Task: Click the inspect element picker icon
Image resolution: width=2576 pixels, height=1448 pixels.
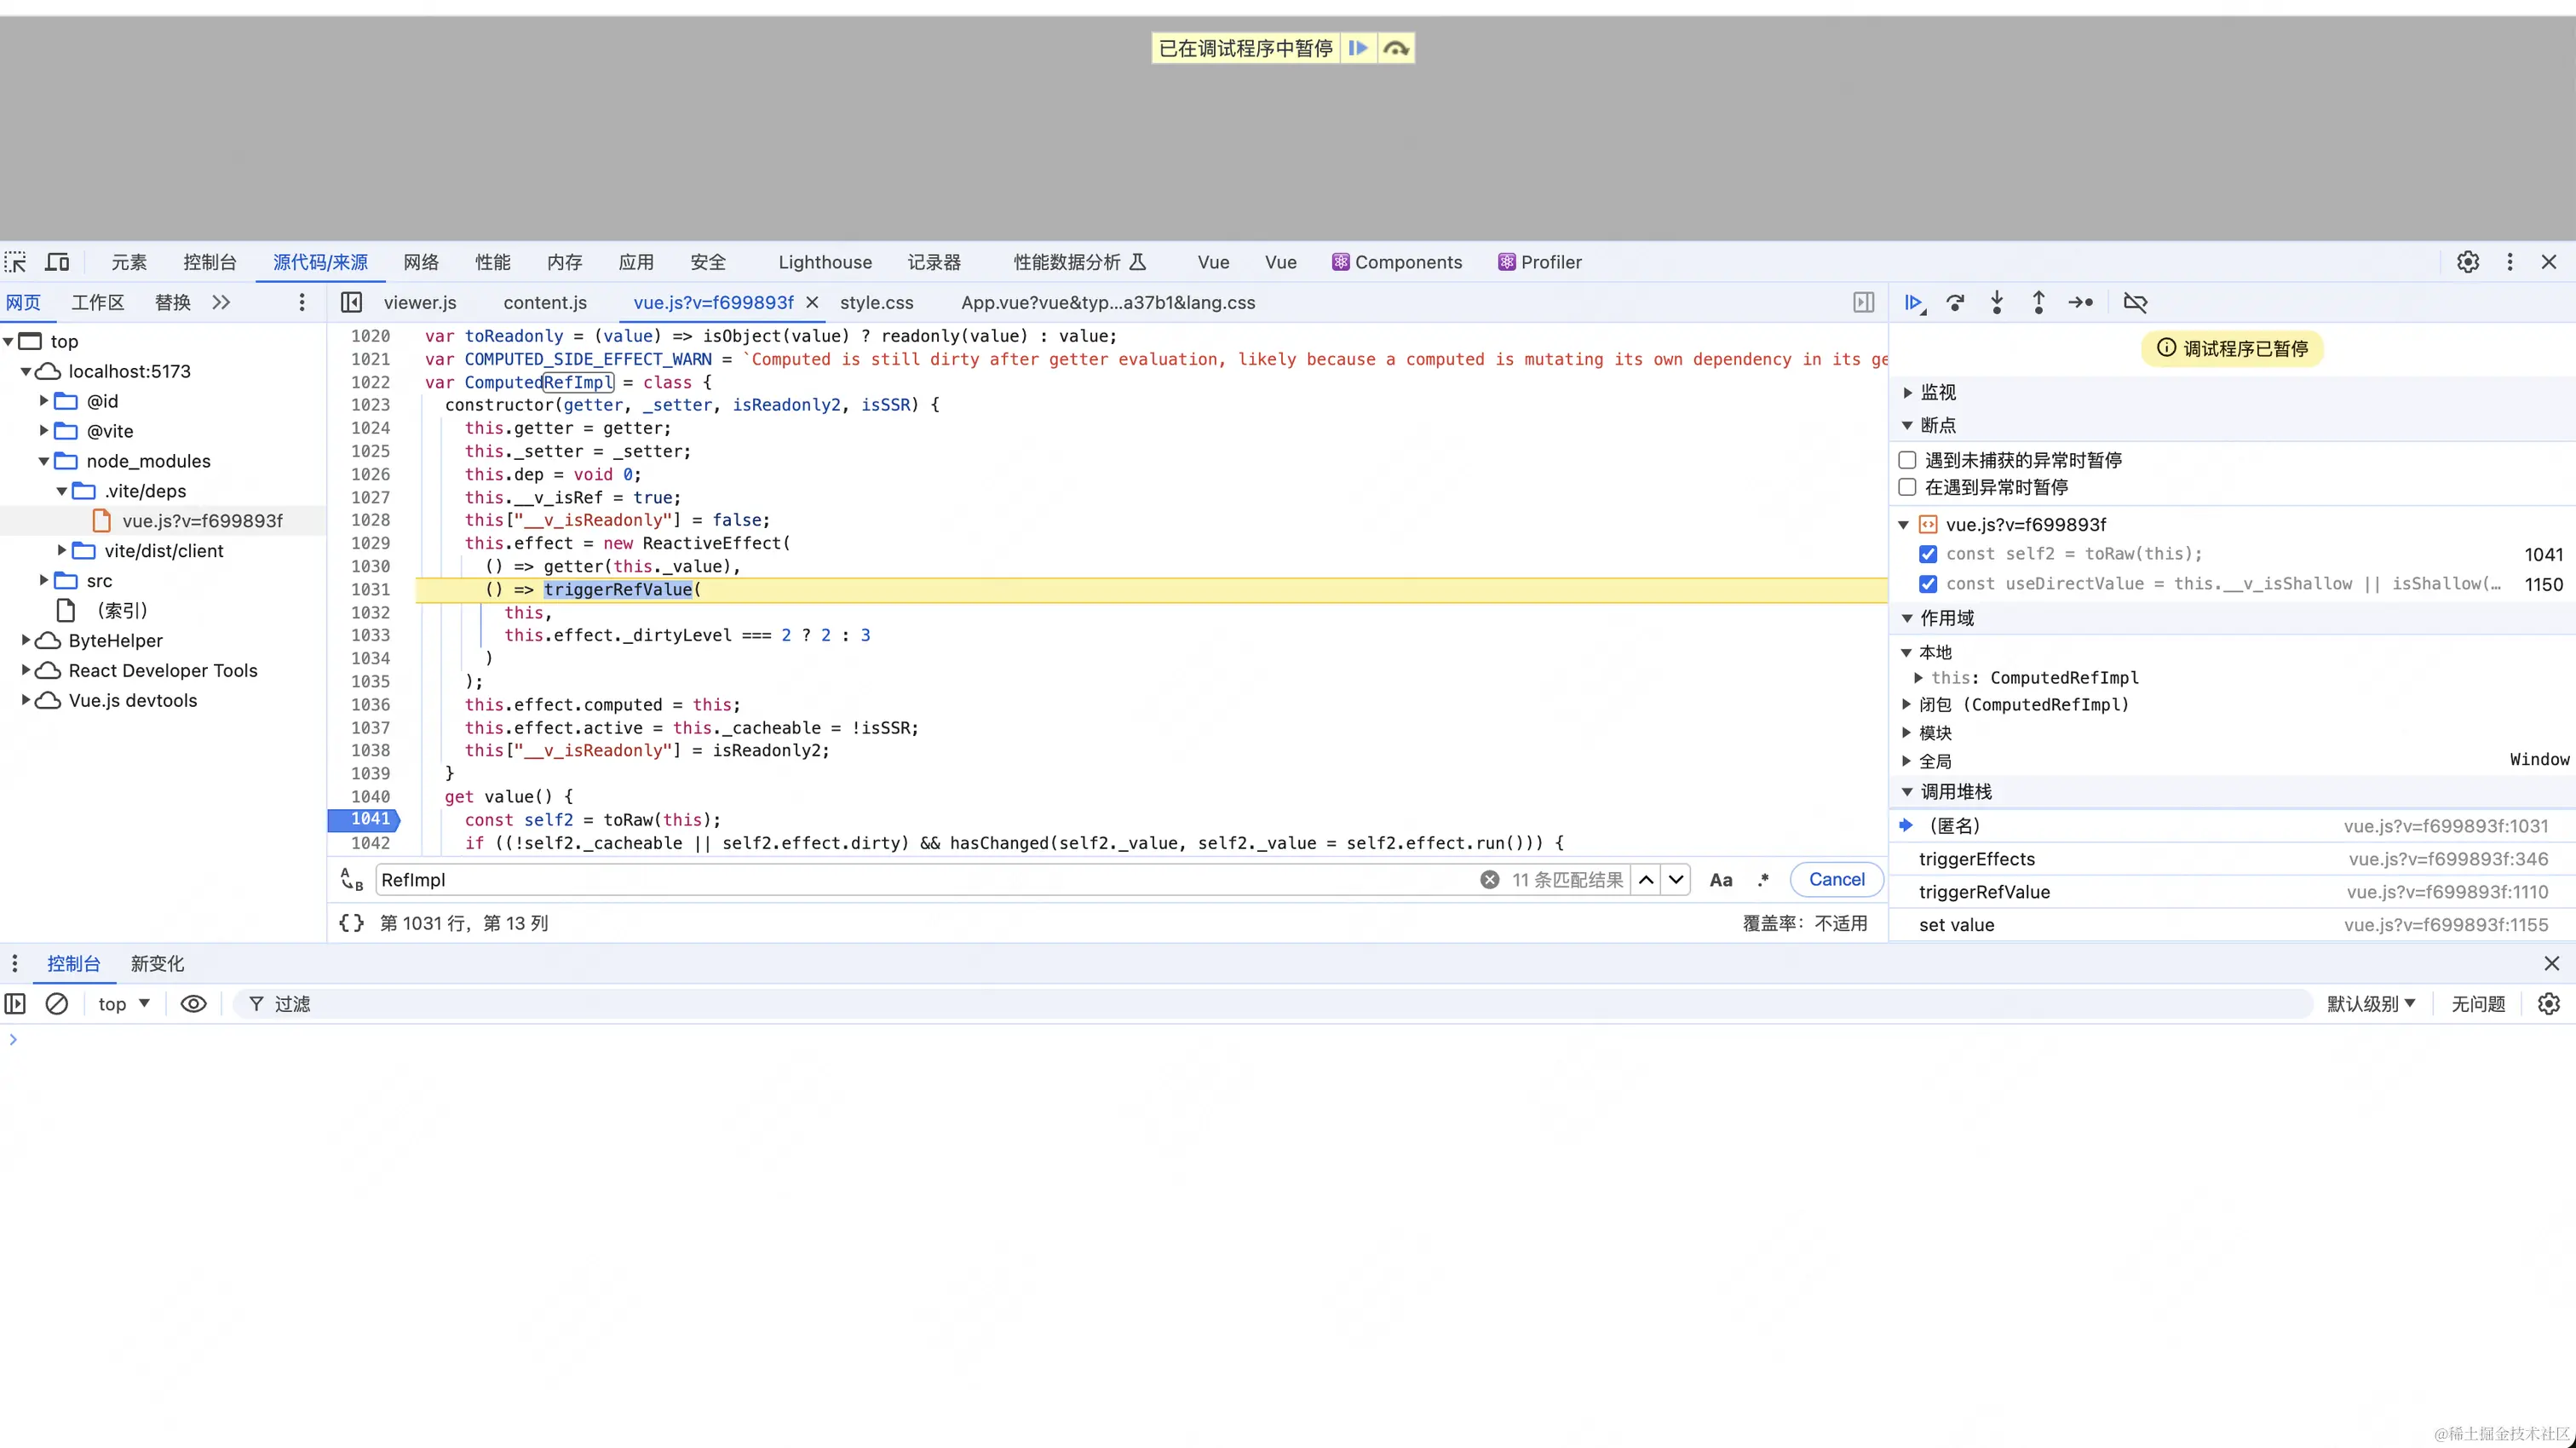Action: (x=16, y=262)
